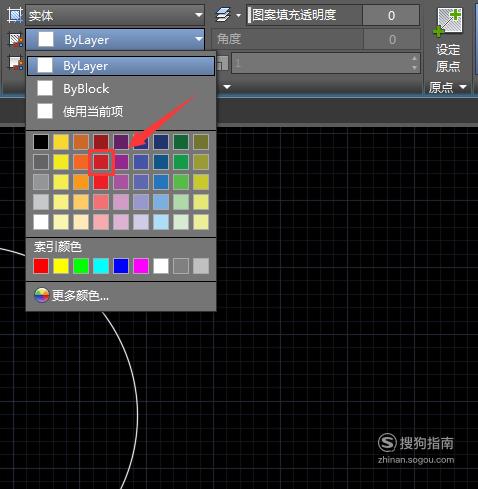Click the hatch type icon beside 实体
The height and width of the screenshot is (489, 478).
pyautogui.click(x=15, y=15)
